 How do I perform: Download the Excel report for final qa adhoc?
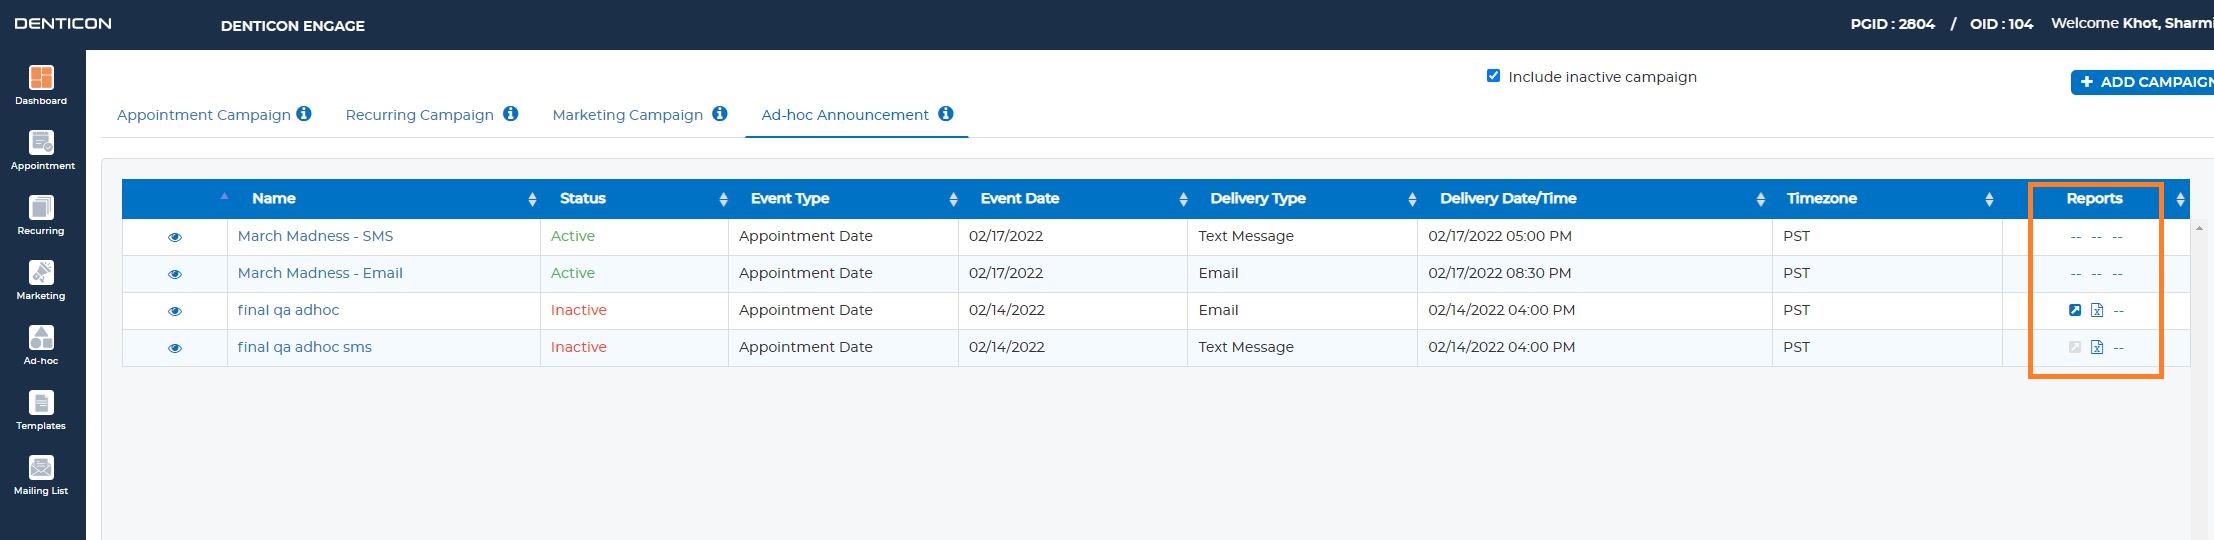(2097, 310)
